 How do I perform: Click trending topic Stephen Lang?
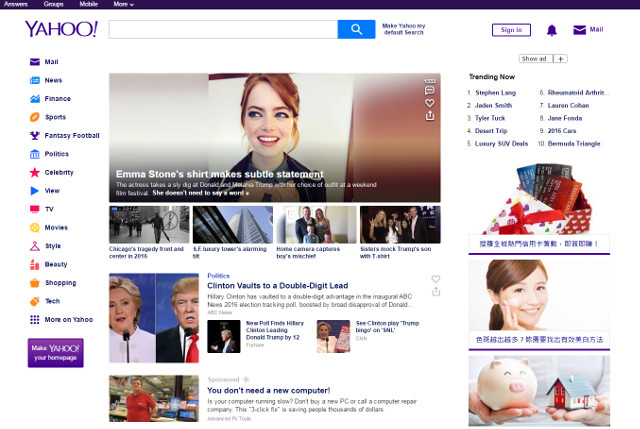point(496,93)
